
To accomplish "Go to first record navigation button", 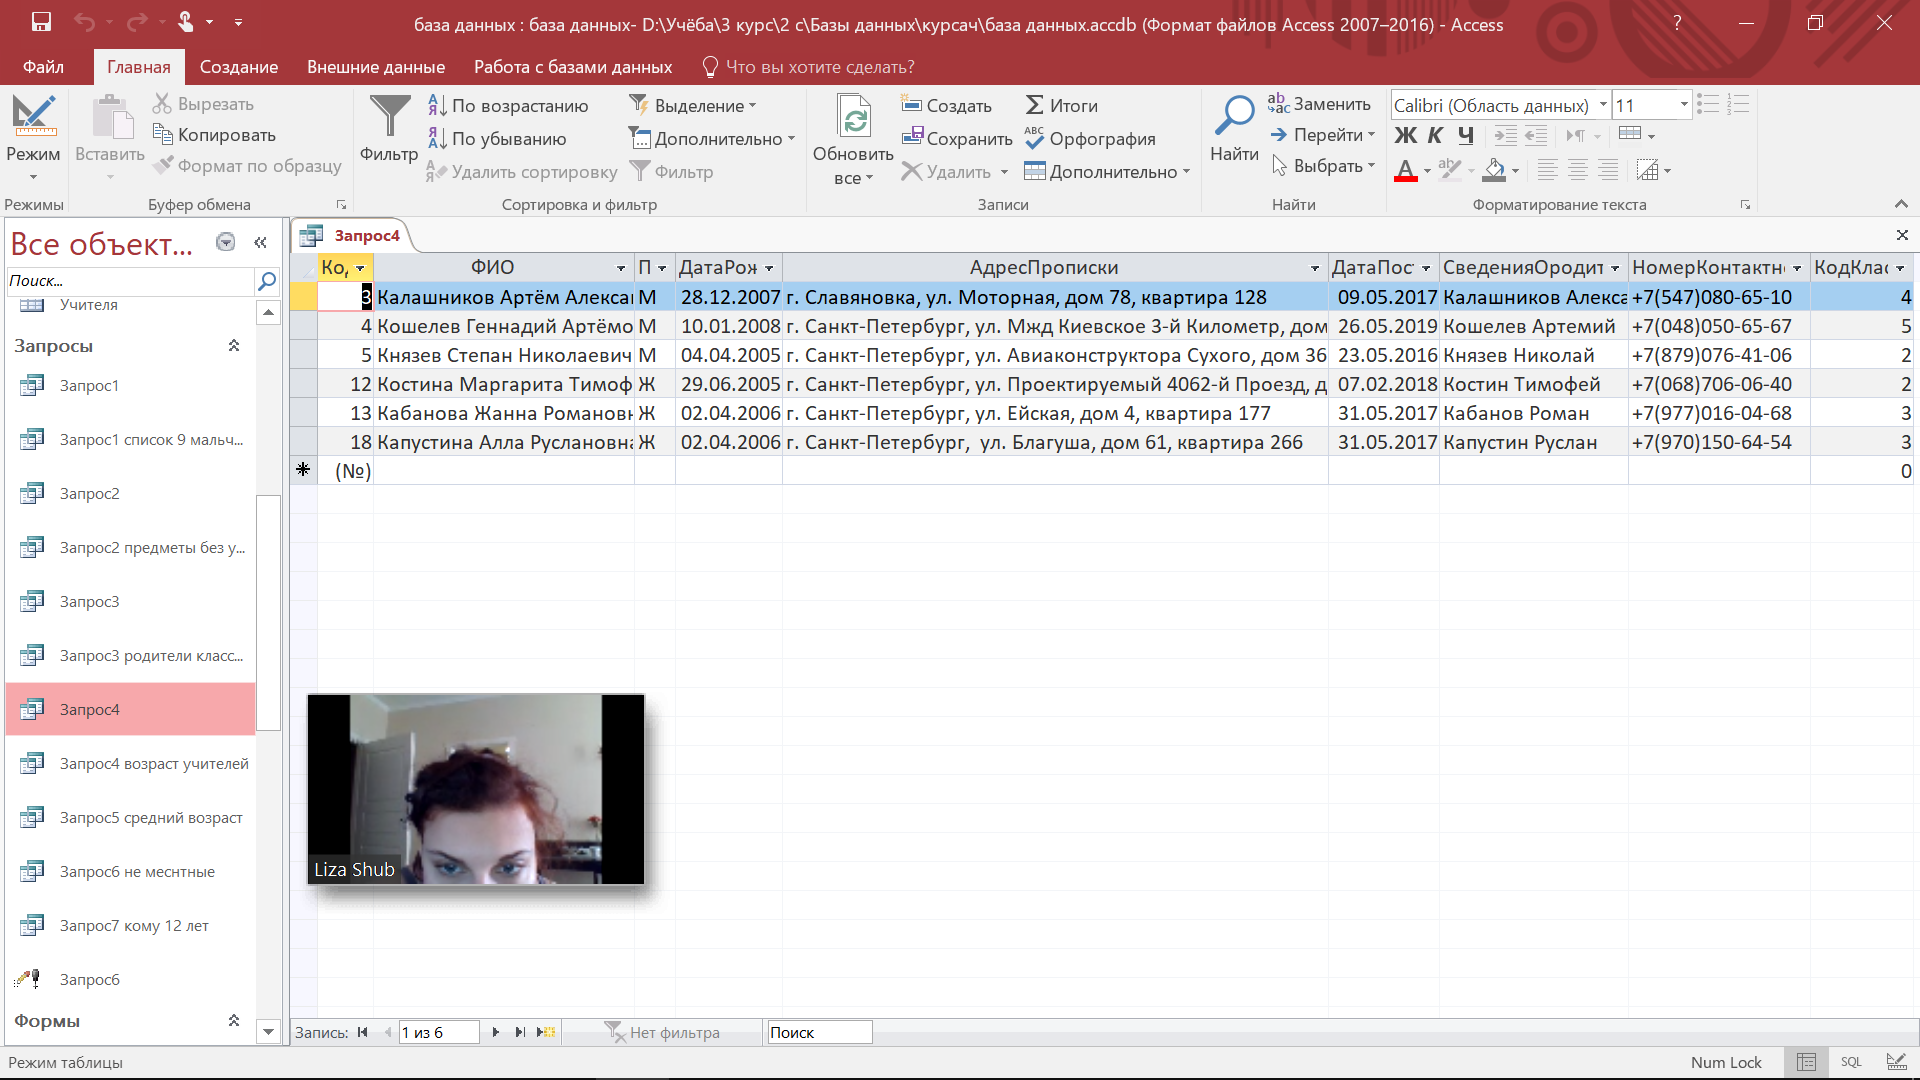I will click(362, 1032).
